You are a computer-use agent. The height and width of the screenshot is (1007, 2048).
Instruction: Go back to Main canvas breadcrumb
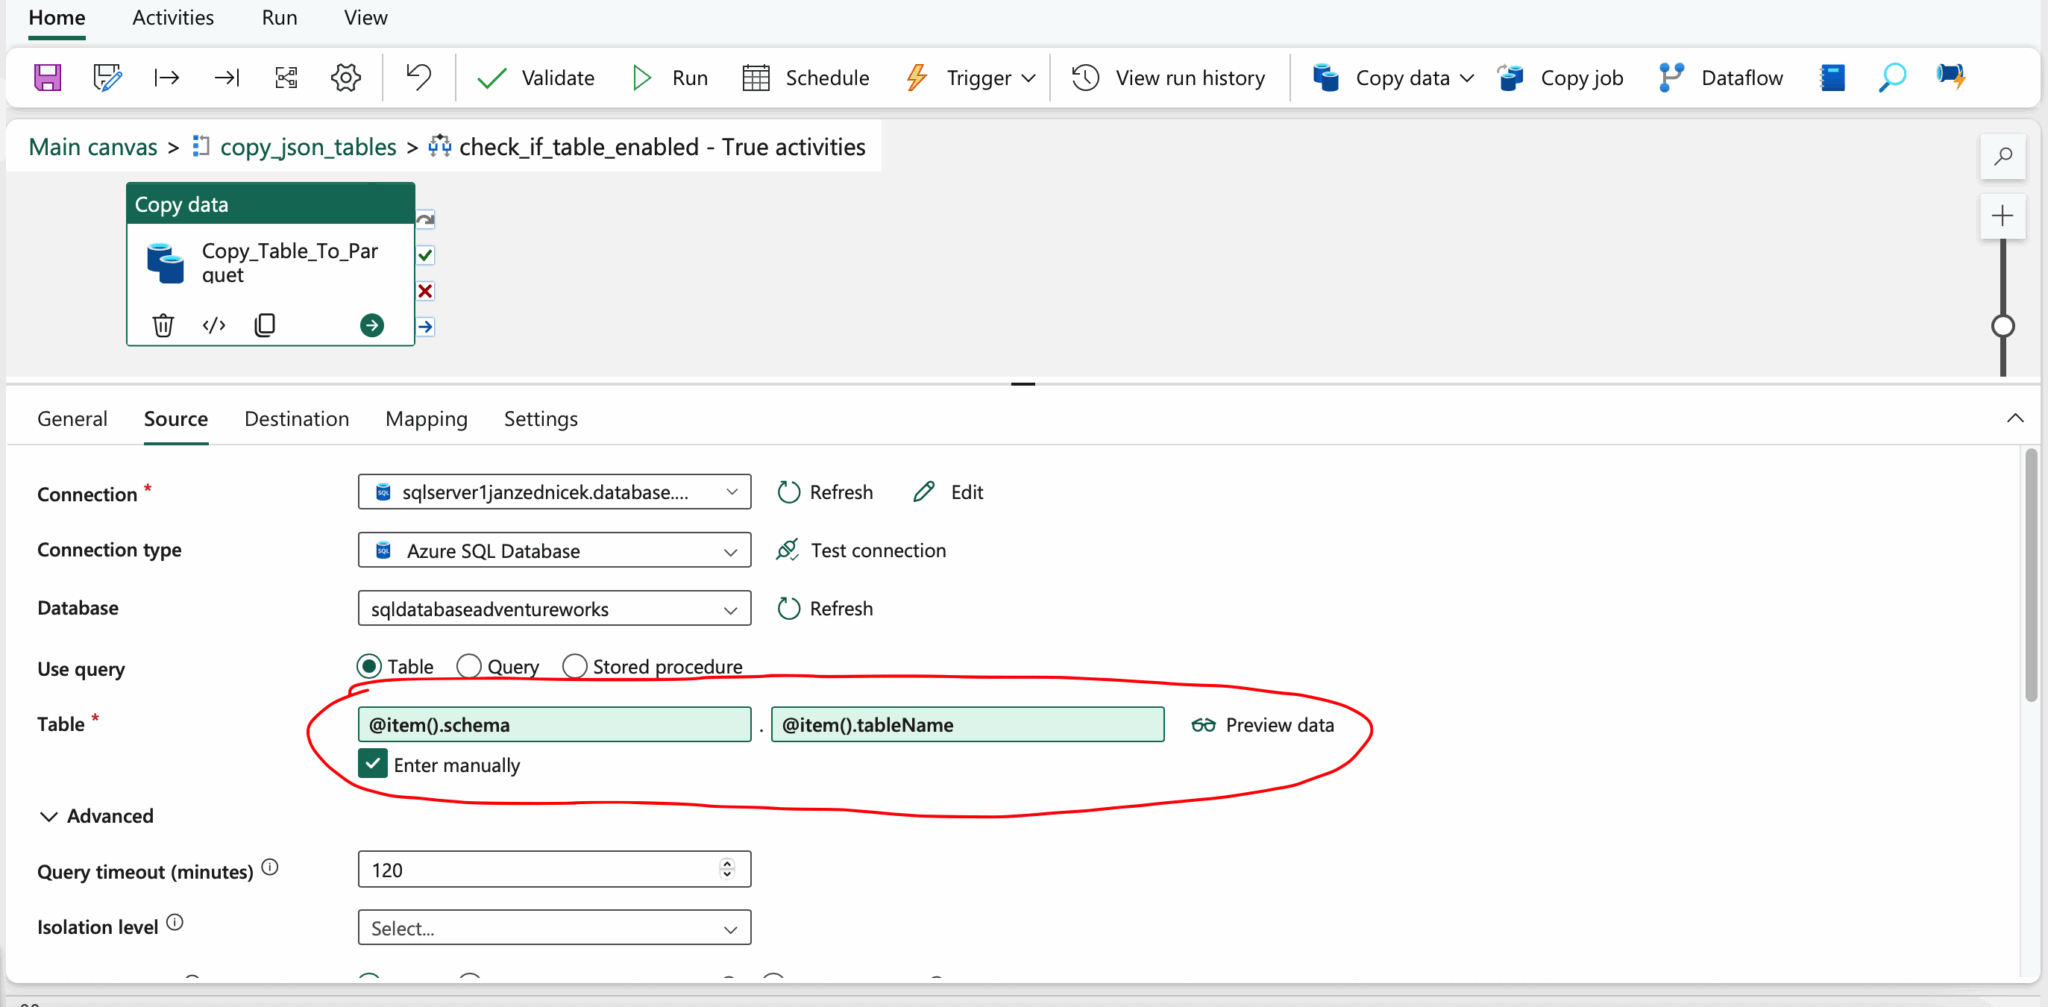click(93, 147)
